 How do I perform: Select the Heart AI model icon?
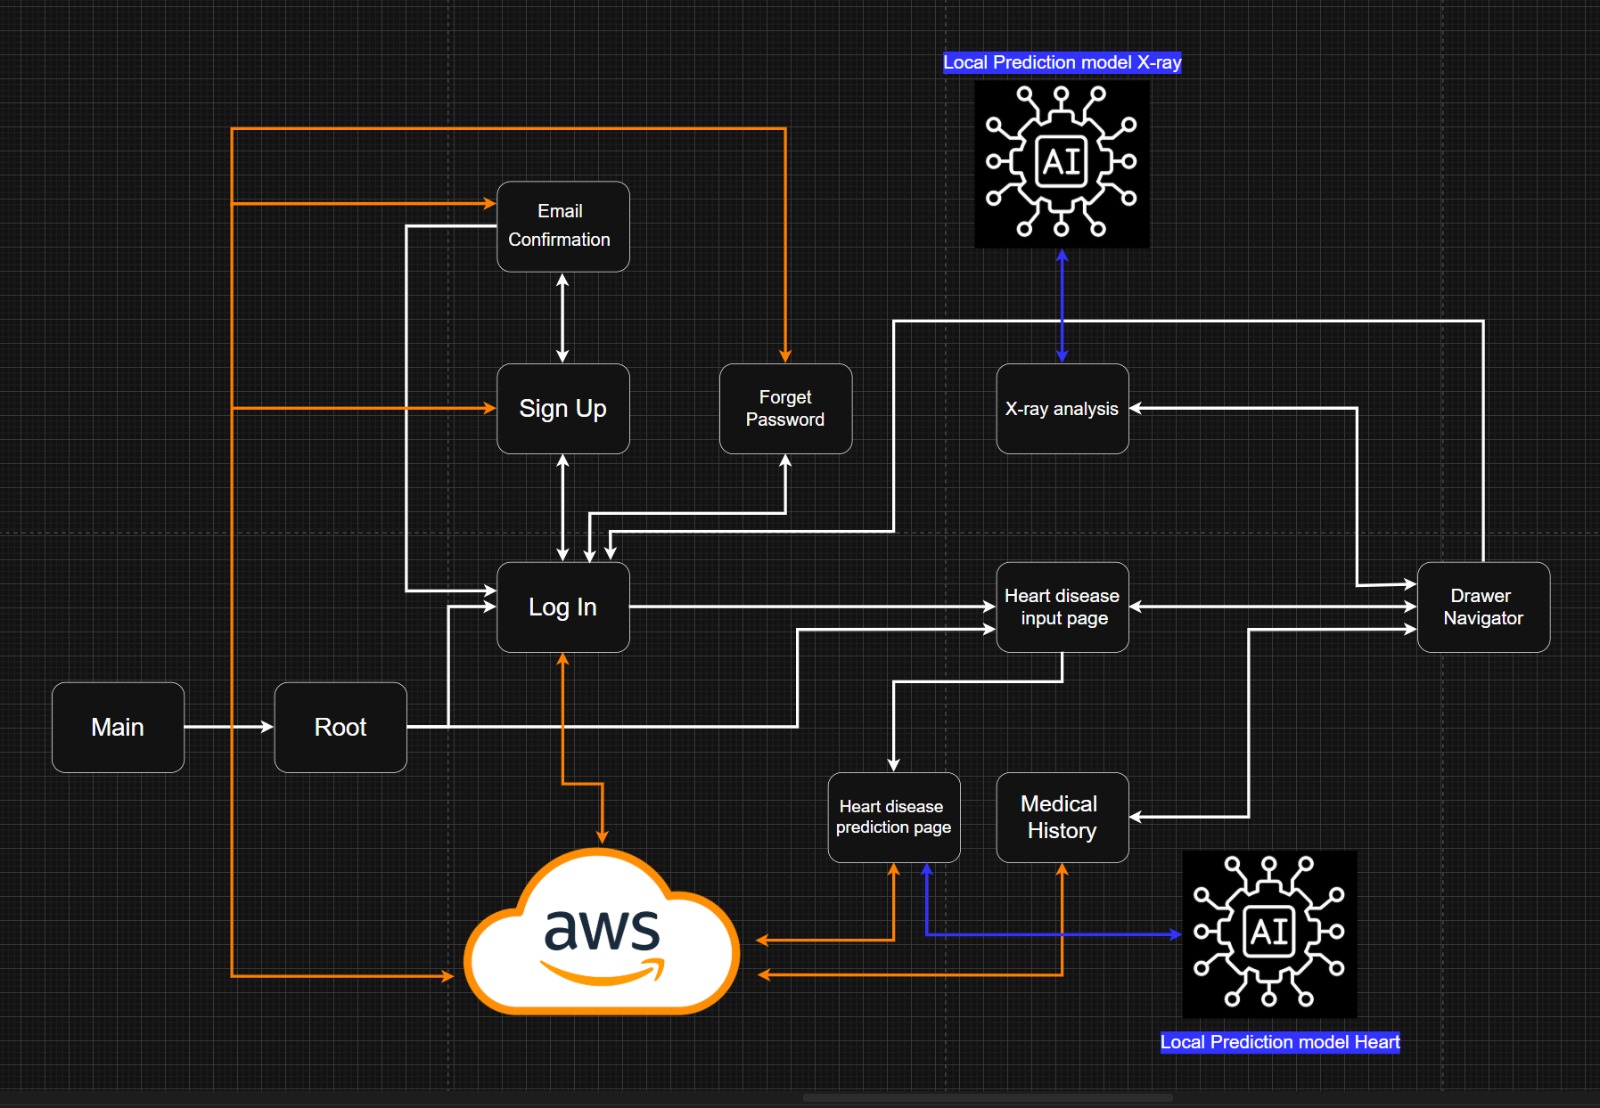[x=1270, y=934]
